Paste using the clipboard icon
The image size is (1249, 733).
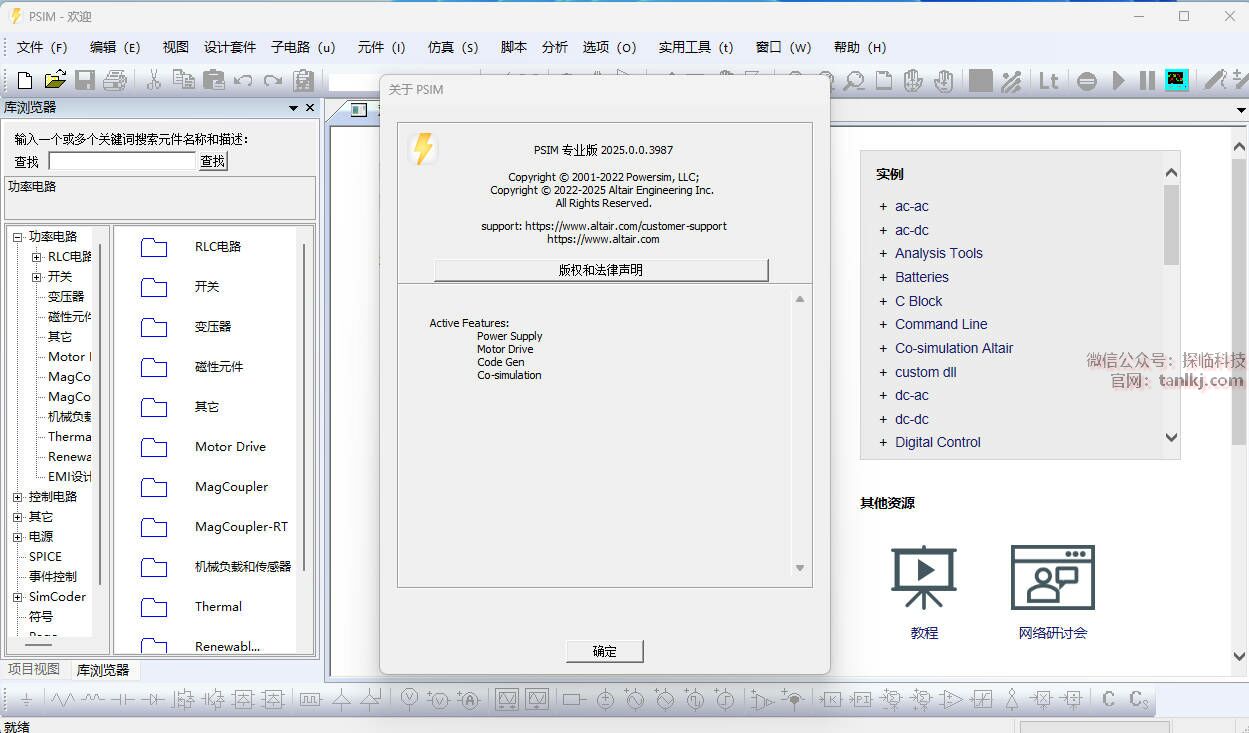pyautogui.click(x=213, y=80)
